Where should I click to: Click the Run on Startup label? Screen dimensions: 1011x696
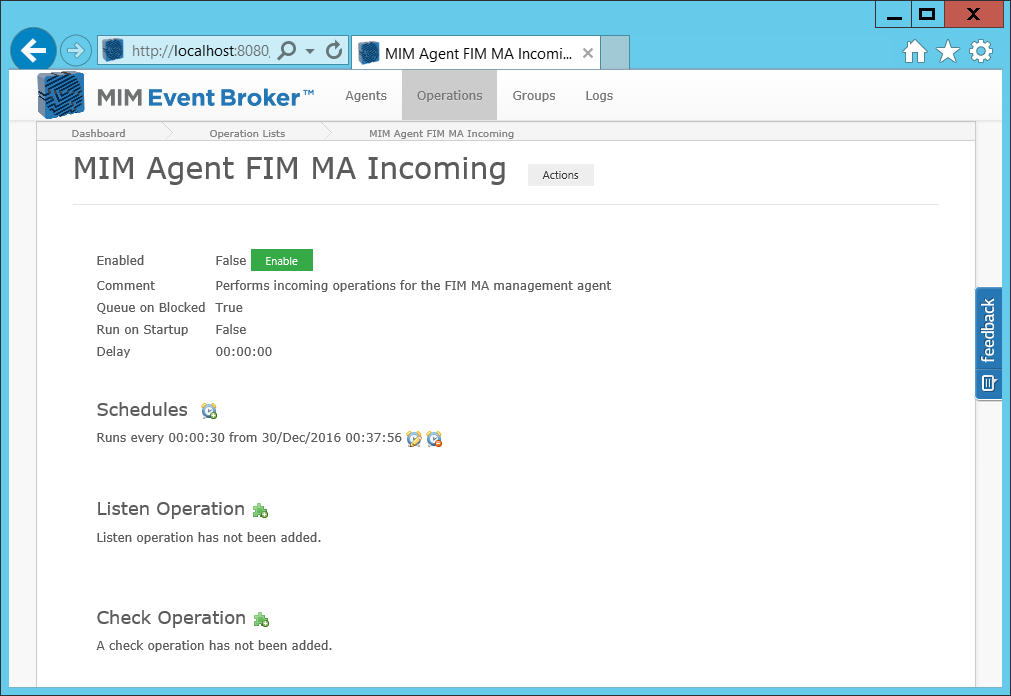(x=142, y=330)
